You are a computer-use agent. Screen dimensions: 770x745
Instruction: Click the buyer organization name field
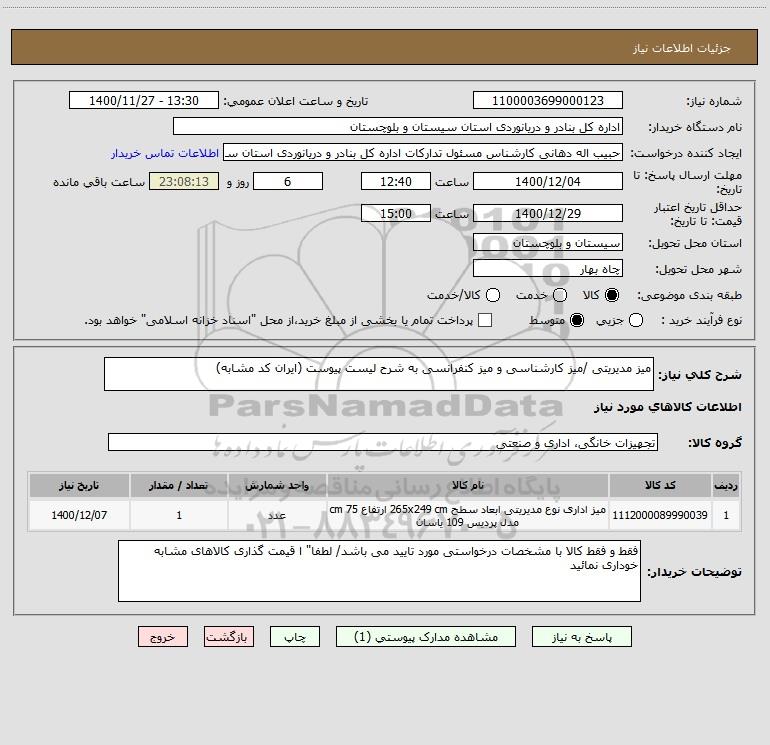pos(398,127)
